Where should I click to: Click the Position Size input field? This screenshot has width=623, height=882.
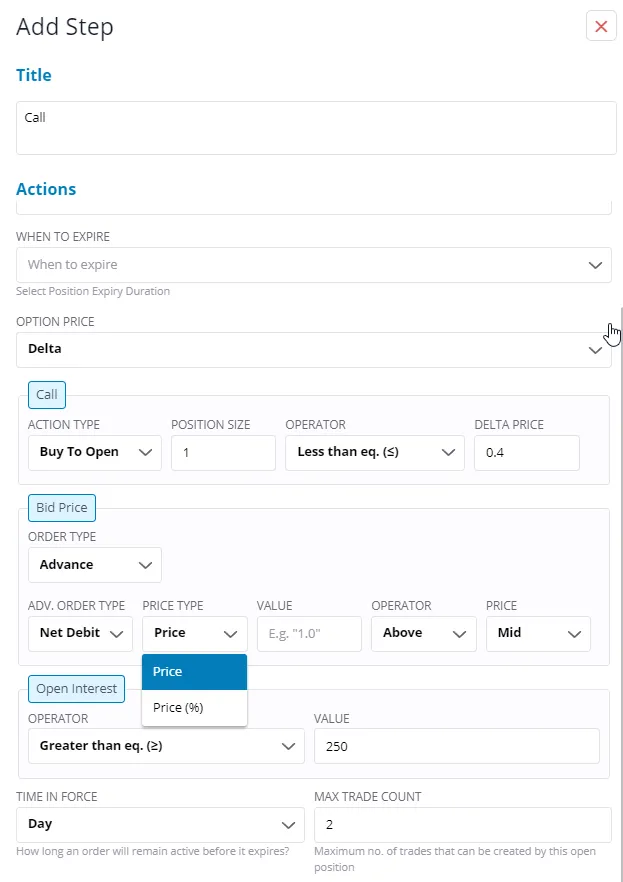[x=223, y=452]
